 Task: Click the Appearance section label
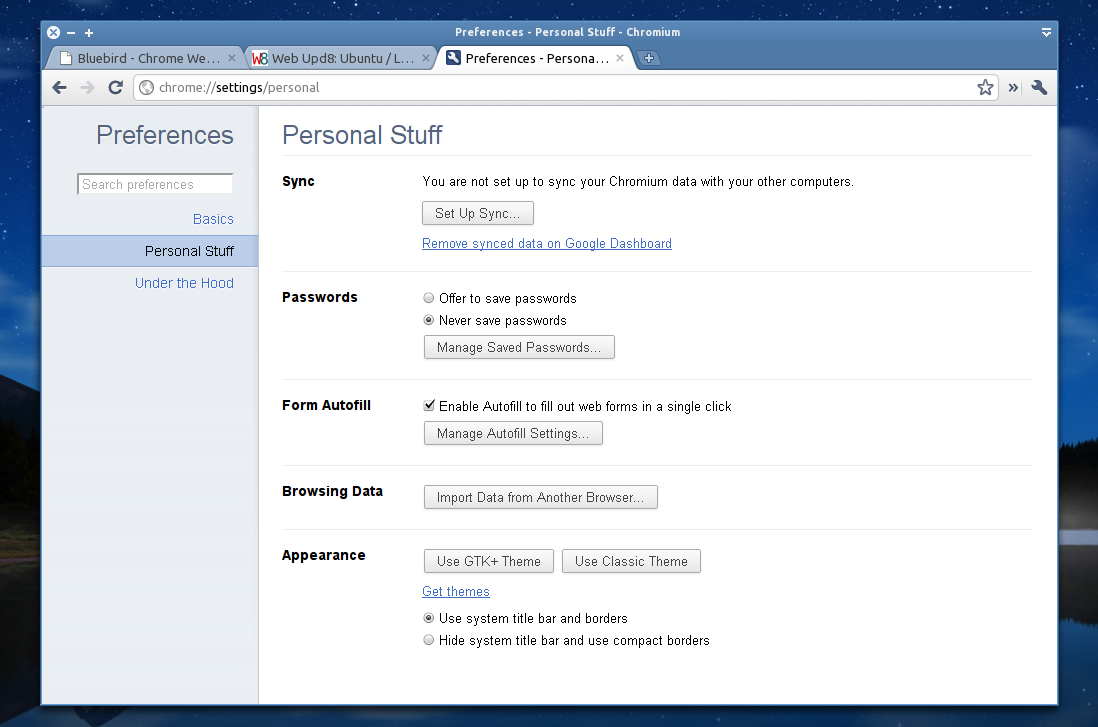coord(324,555)
